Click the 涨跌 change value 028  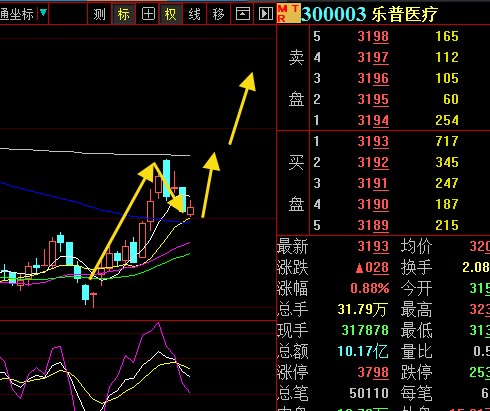pyautogui.click(x=372, y=268)
